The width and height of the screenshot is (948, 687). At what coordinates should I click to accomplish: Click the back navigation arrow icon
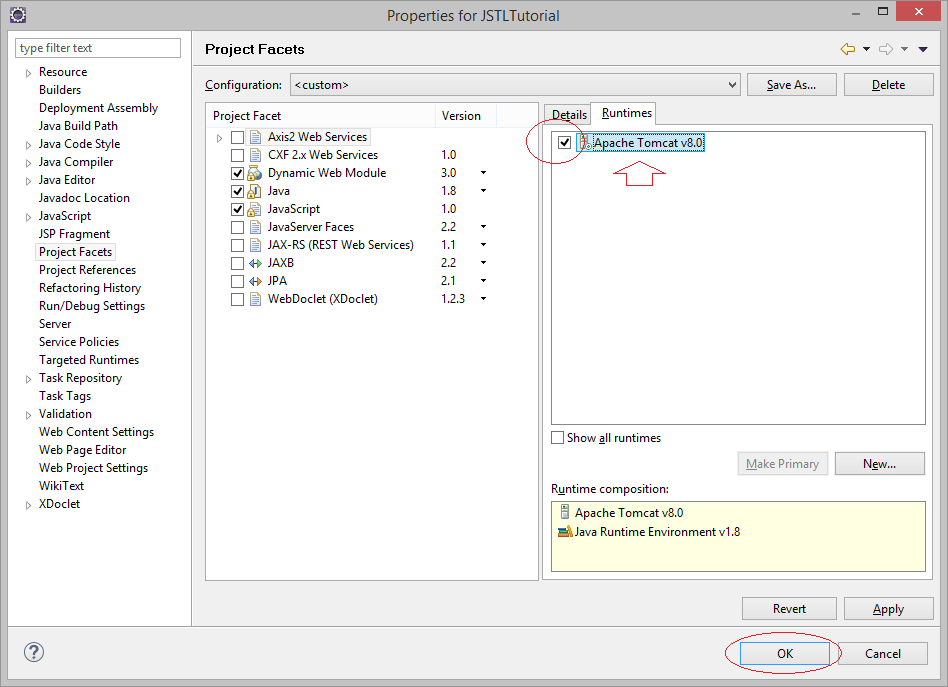pyautogui.click(x=848, y=49)
